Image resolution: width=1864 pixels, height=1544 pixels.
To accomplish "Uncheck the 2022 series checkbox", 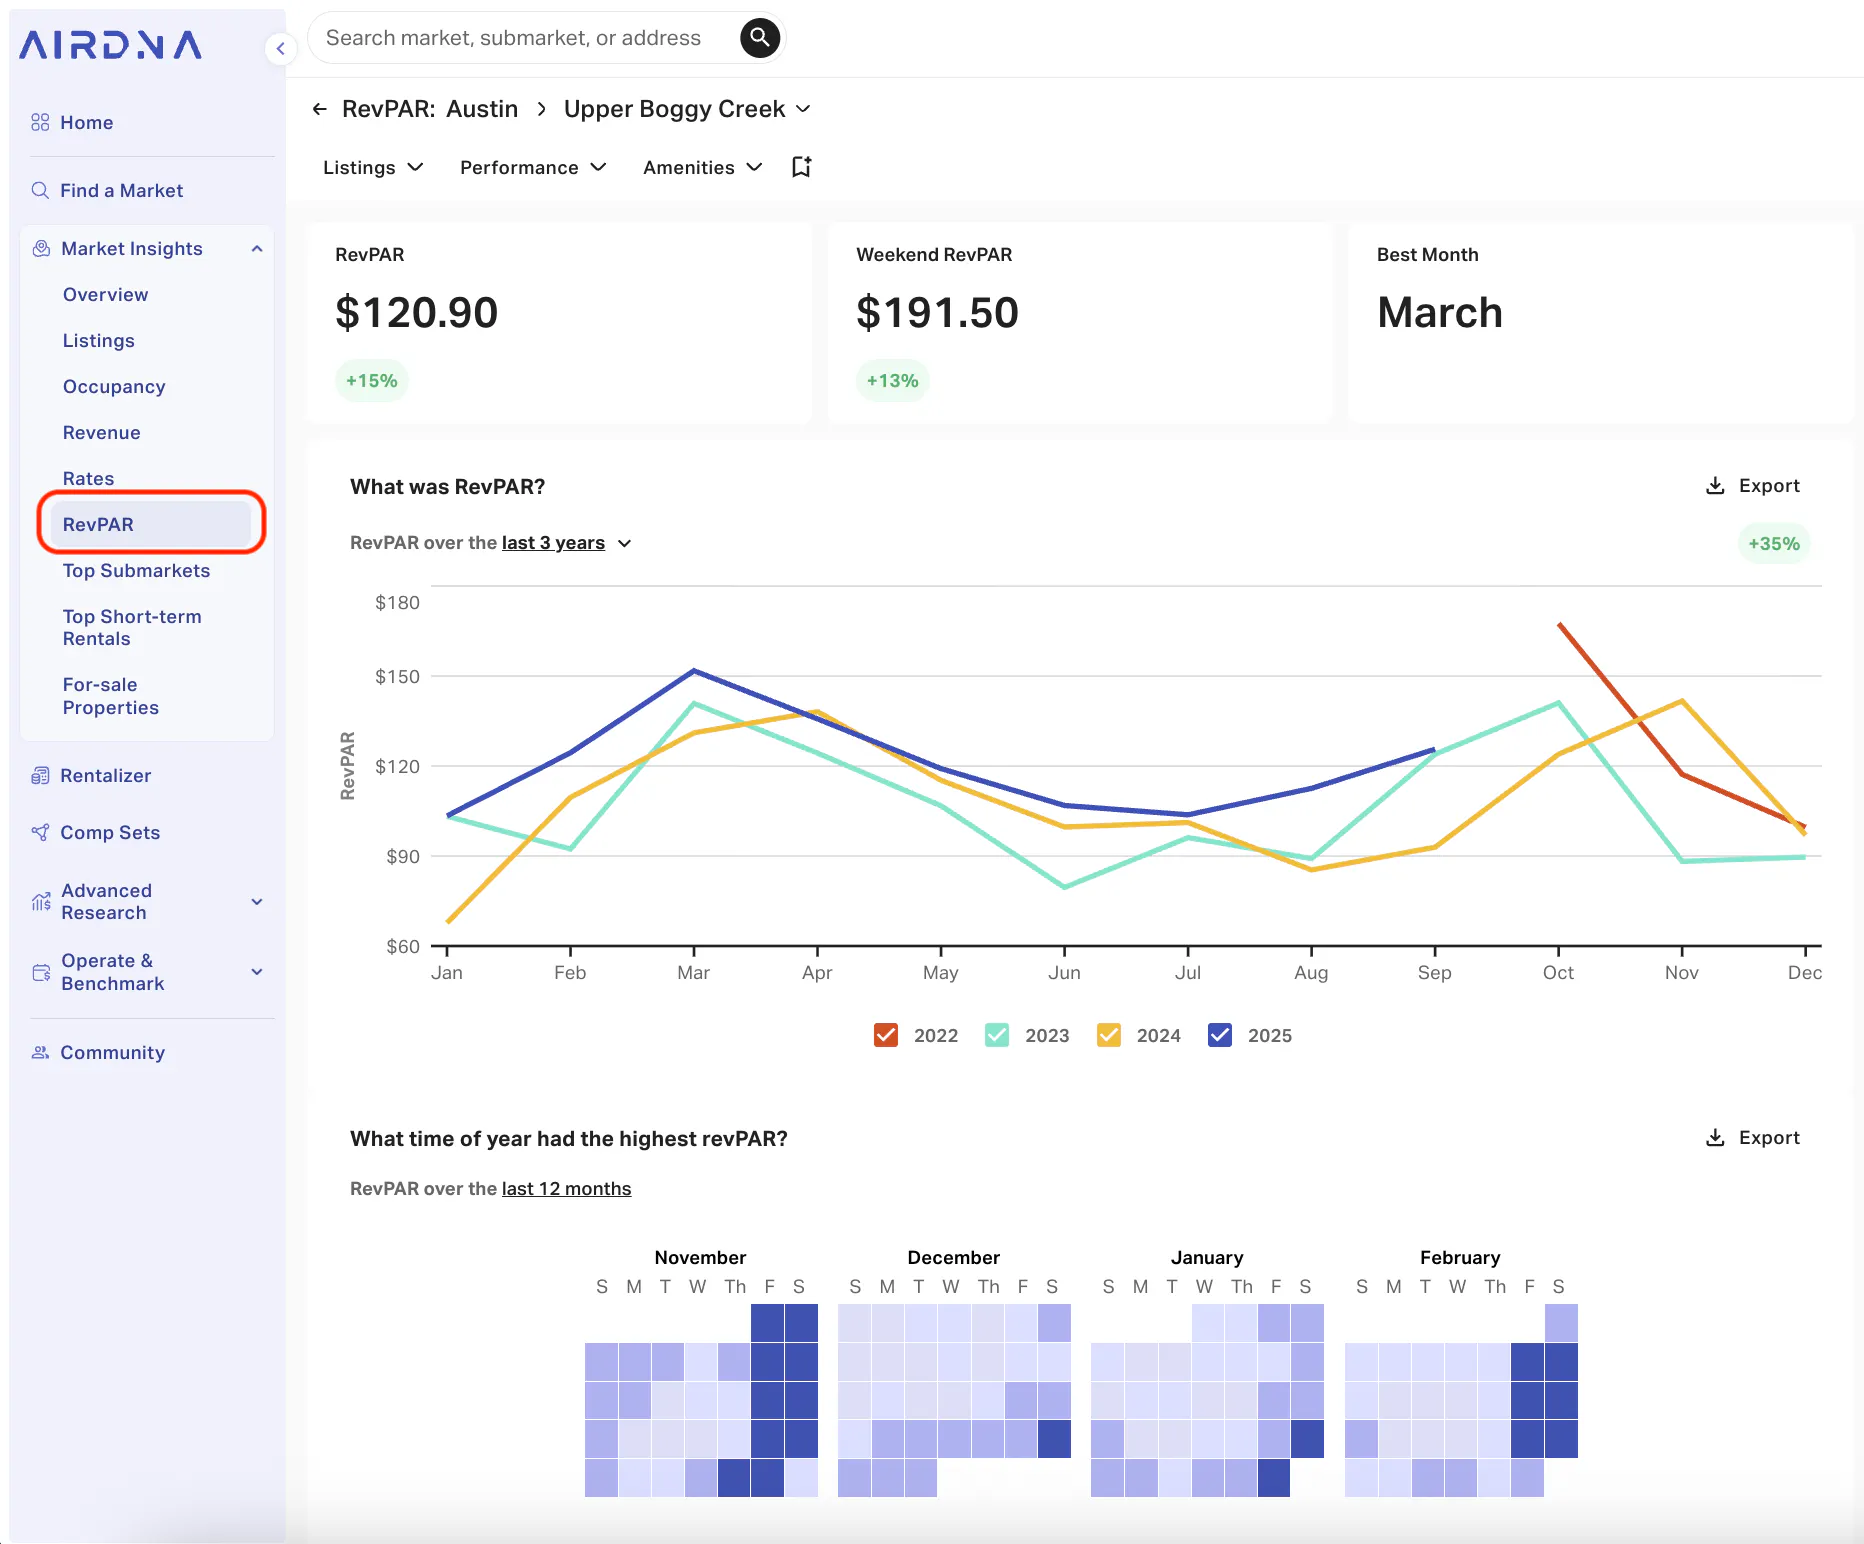I will [886, 1035].
